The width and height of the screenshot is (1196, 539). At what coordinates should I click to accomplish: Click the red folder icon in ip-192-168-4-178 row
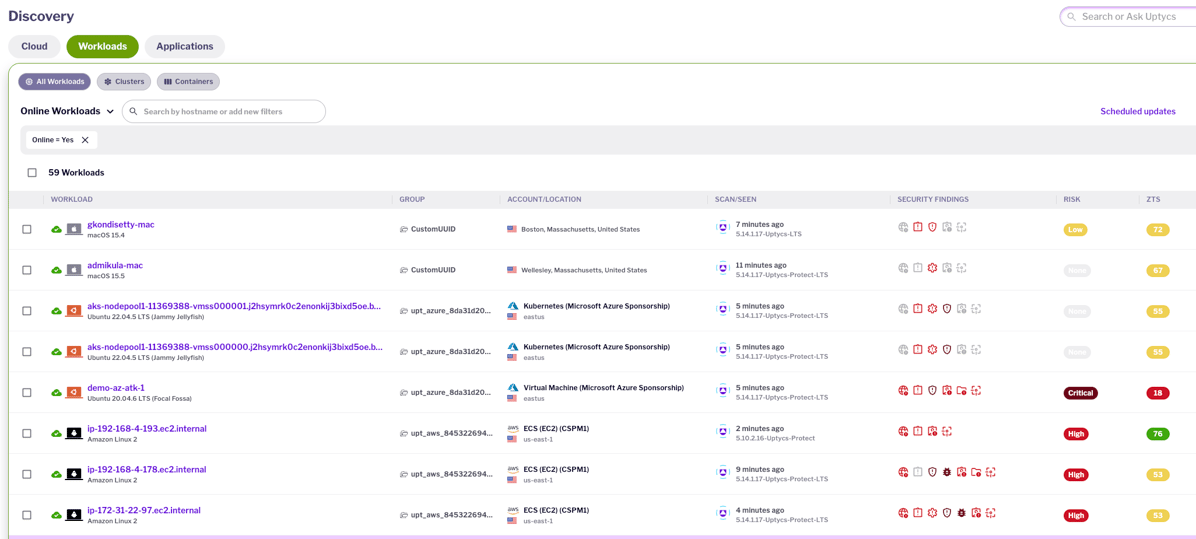point(976,472)
